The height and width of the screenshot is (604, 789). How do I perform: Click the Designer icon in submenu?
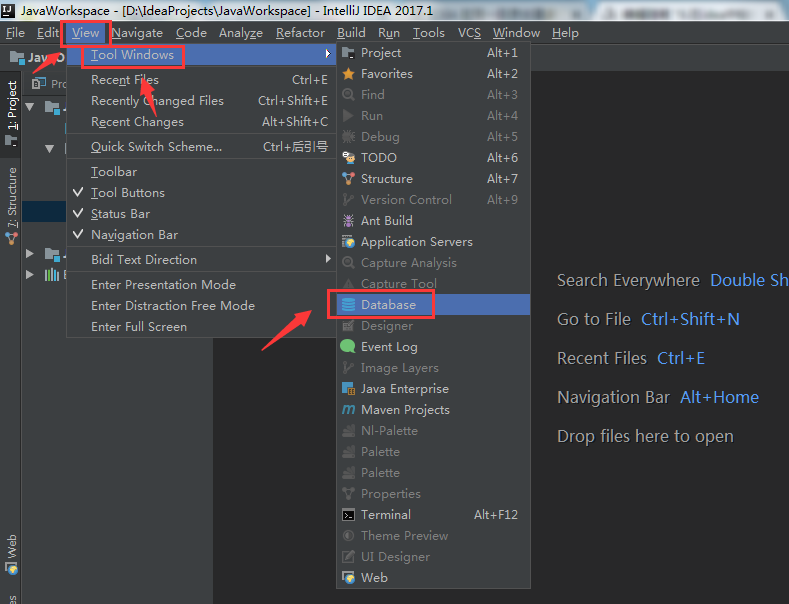click(348, 326)
